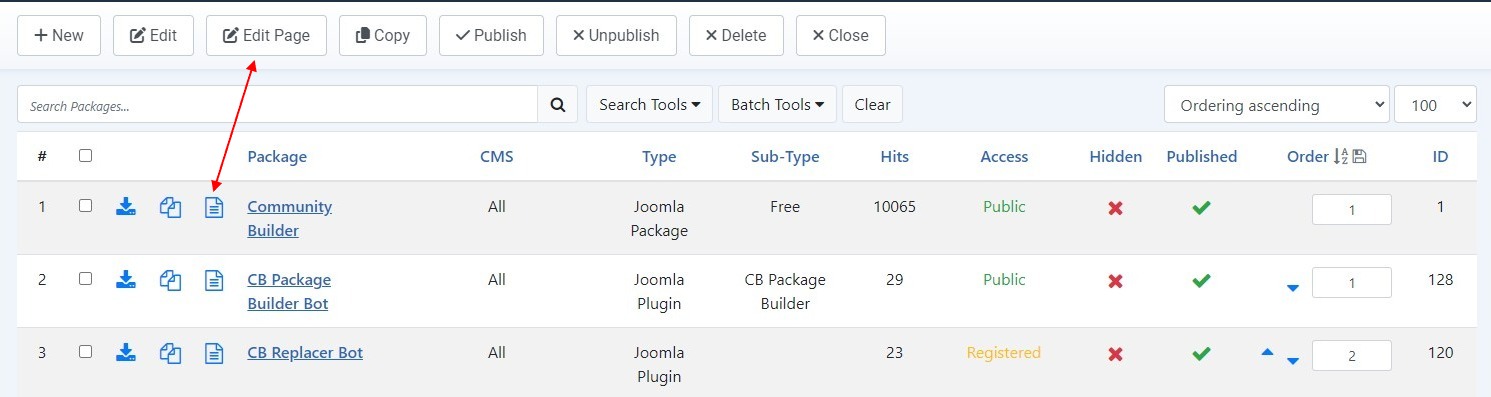Move CB Package Builder Bot down in order
Viewport: 1491px width, 397px height.
[x=1292, y=288]
